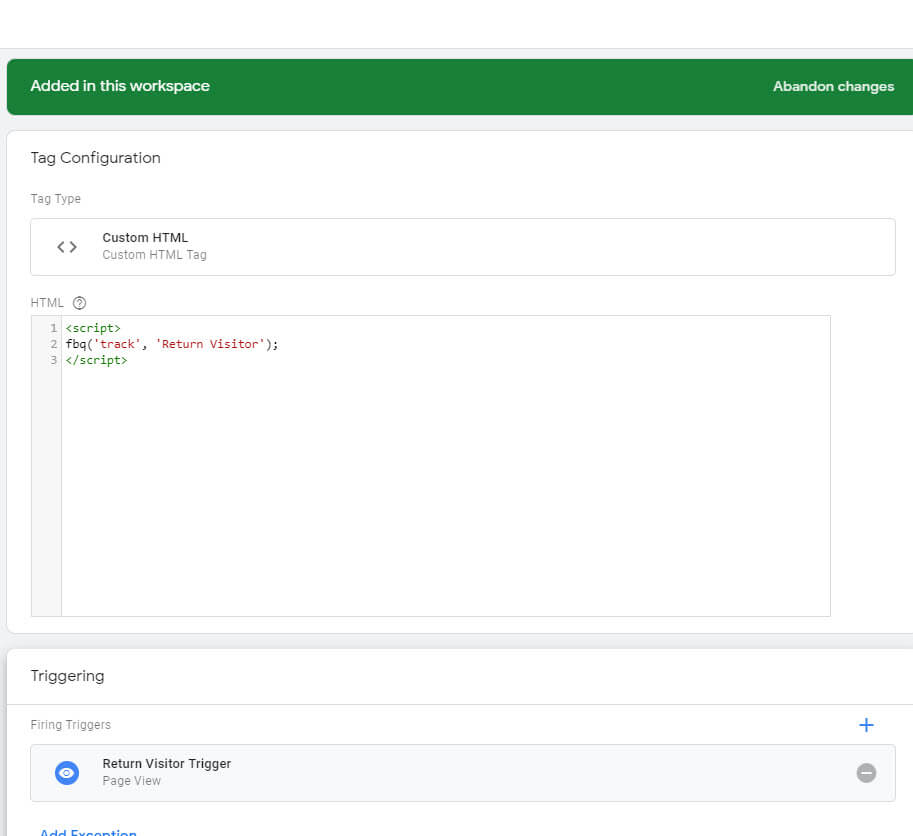
Task: Click the Added in this workspace label
Action: point(120,86)
